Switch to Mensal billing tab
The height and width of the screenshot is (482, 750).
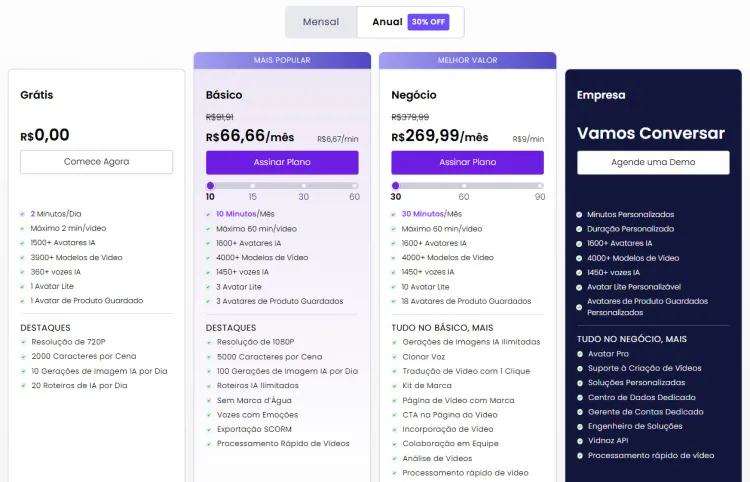(x=321, y=22)
